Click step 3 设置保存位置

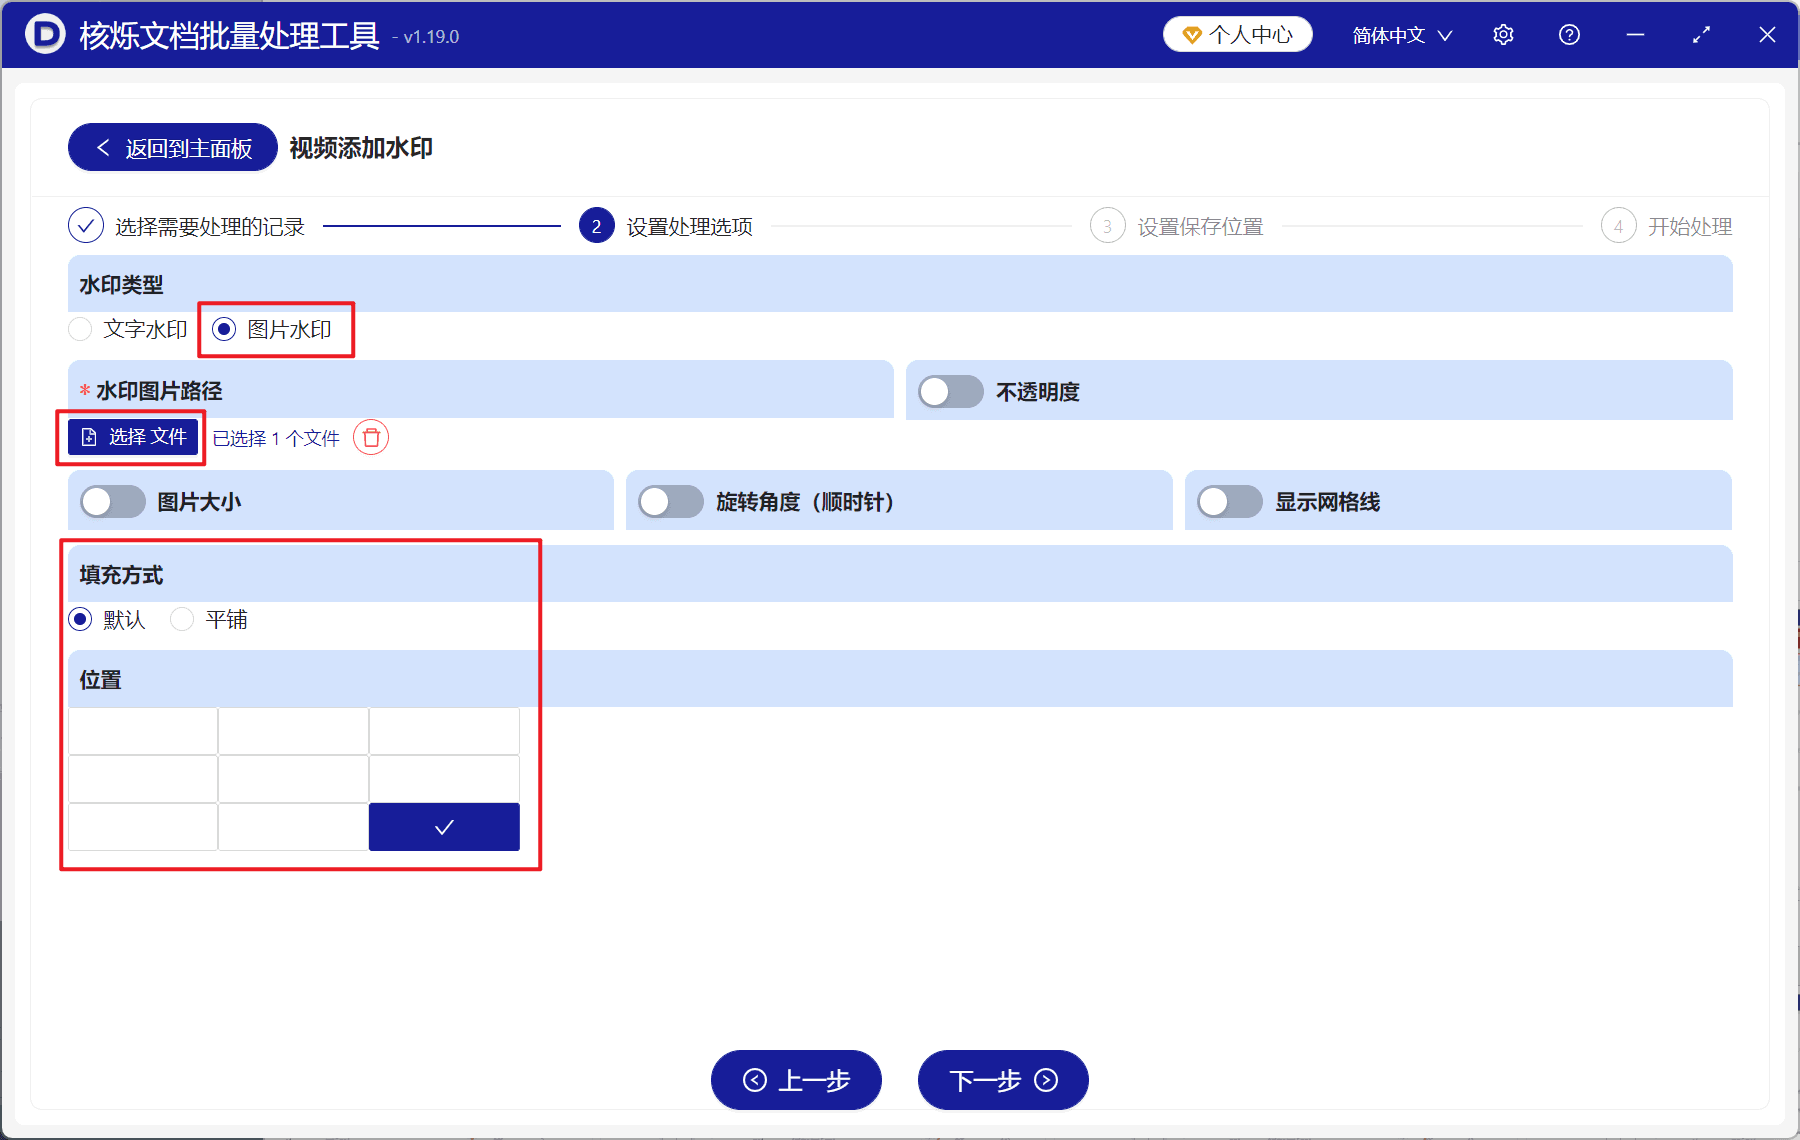[x=1107, y=225]
